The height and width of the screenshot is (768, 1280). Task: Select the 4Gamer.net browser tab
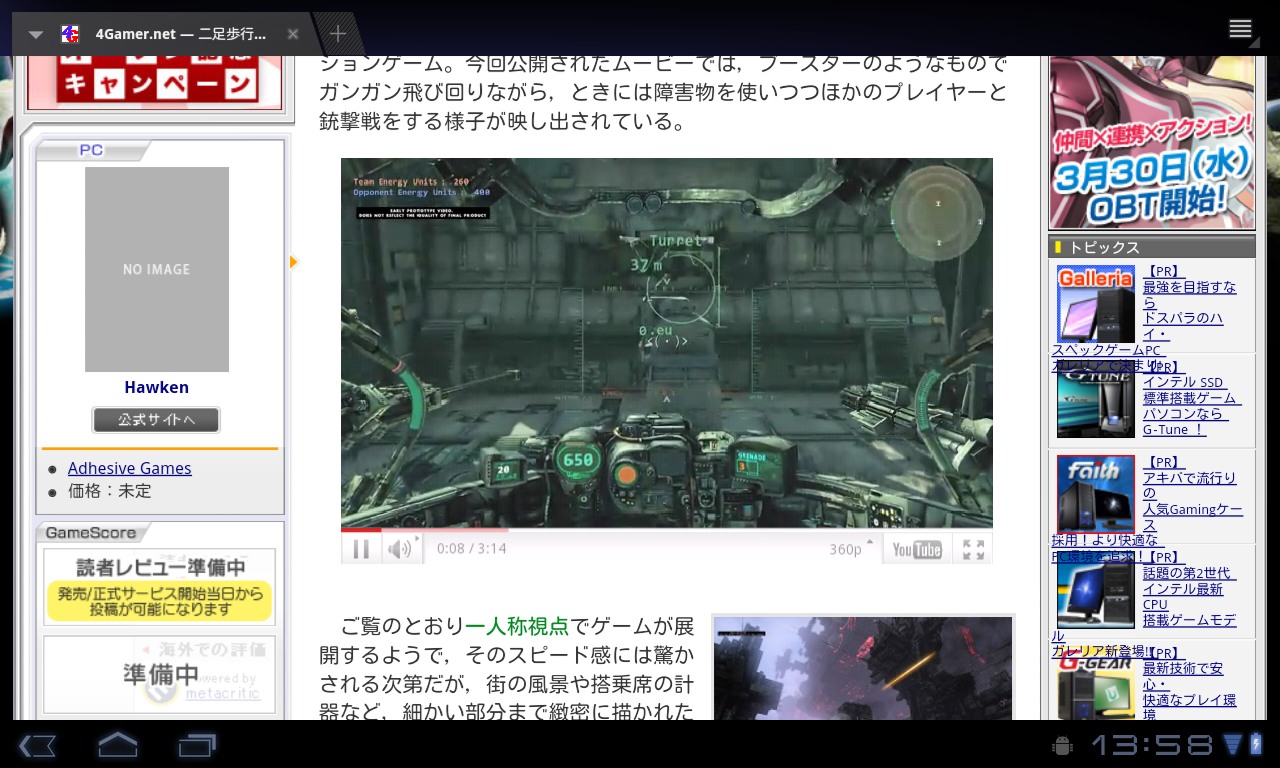[166, 34]
